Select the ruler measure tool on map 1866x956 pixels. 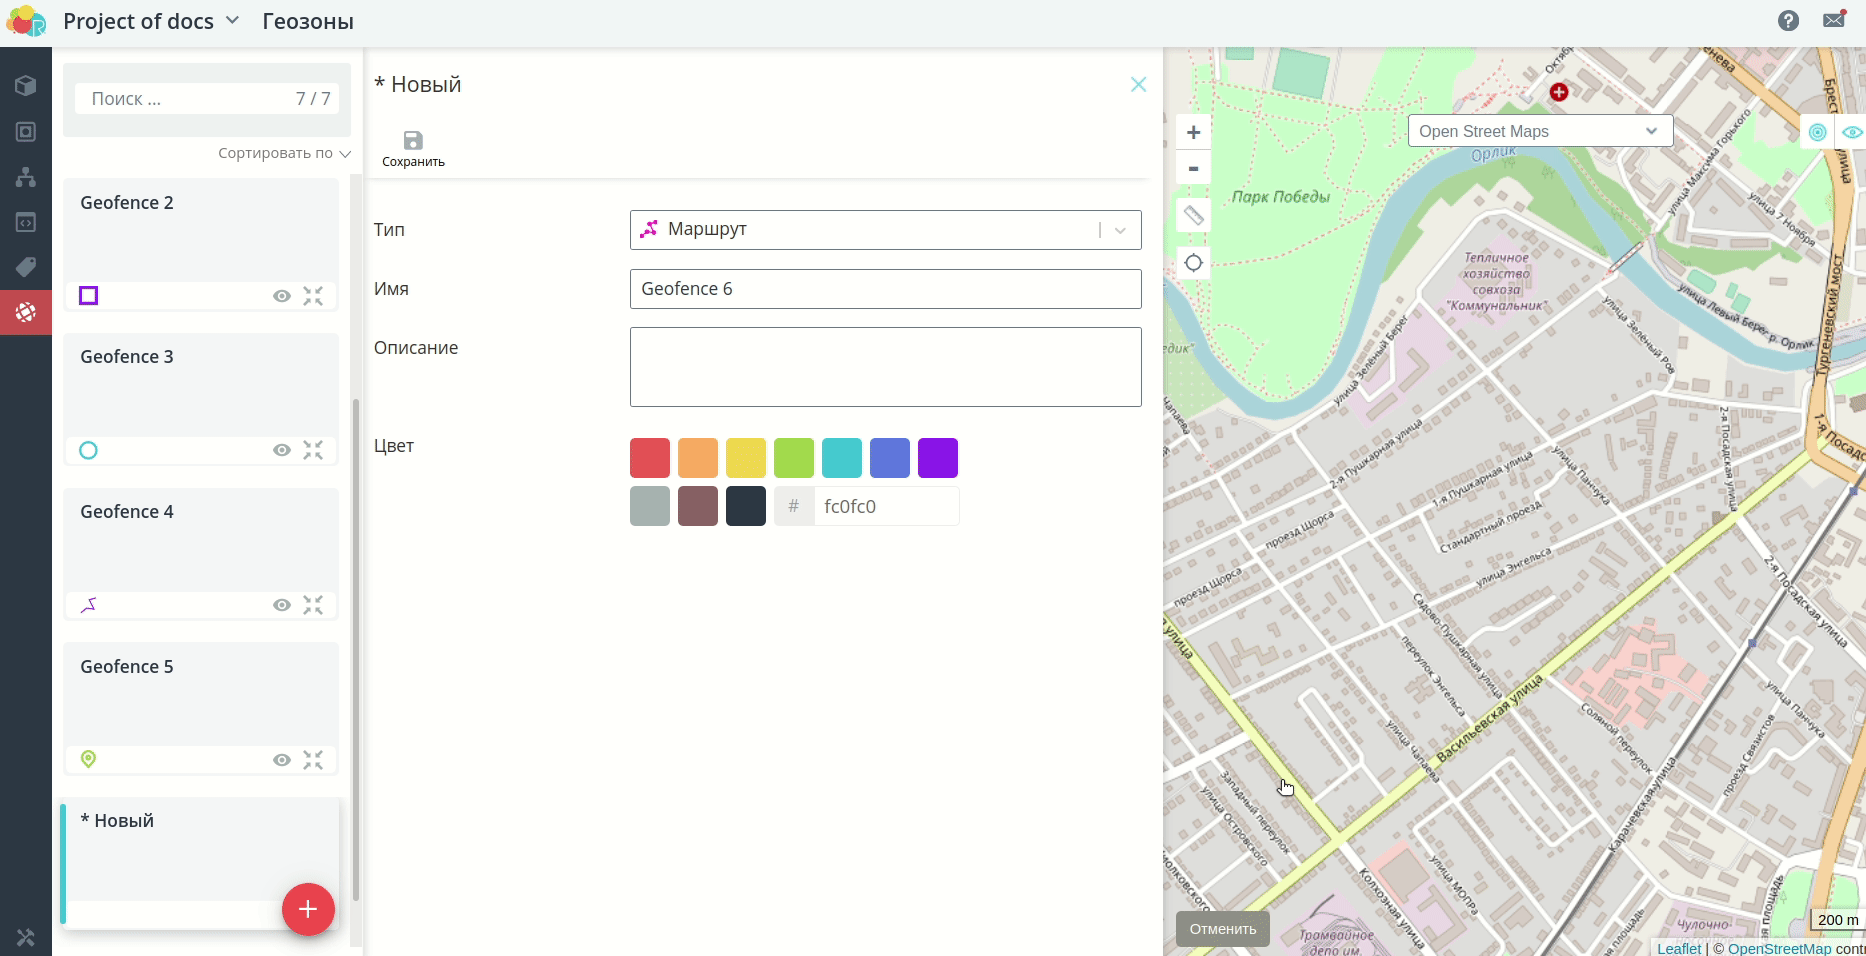(1193, 215)
